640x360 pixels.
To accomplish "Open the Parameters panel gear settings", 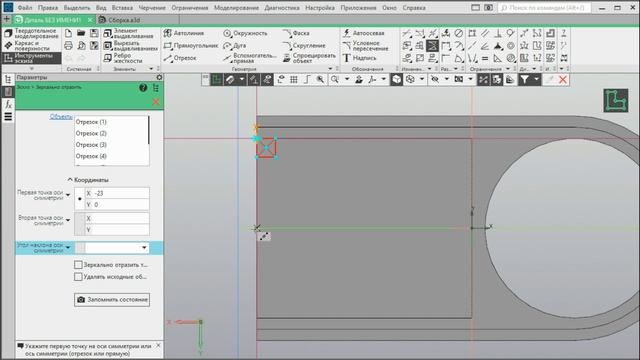I will pos(159,78).
